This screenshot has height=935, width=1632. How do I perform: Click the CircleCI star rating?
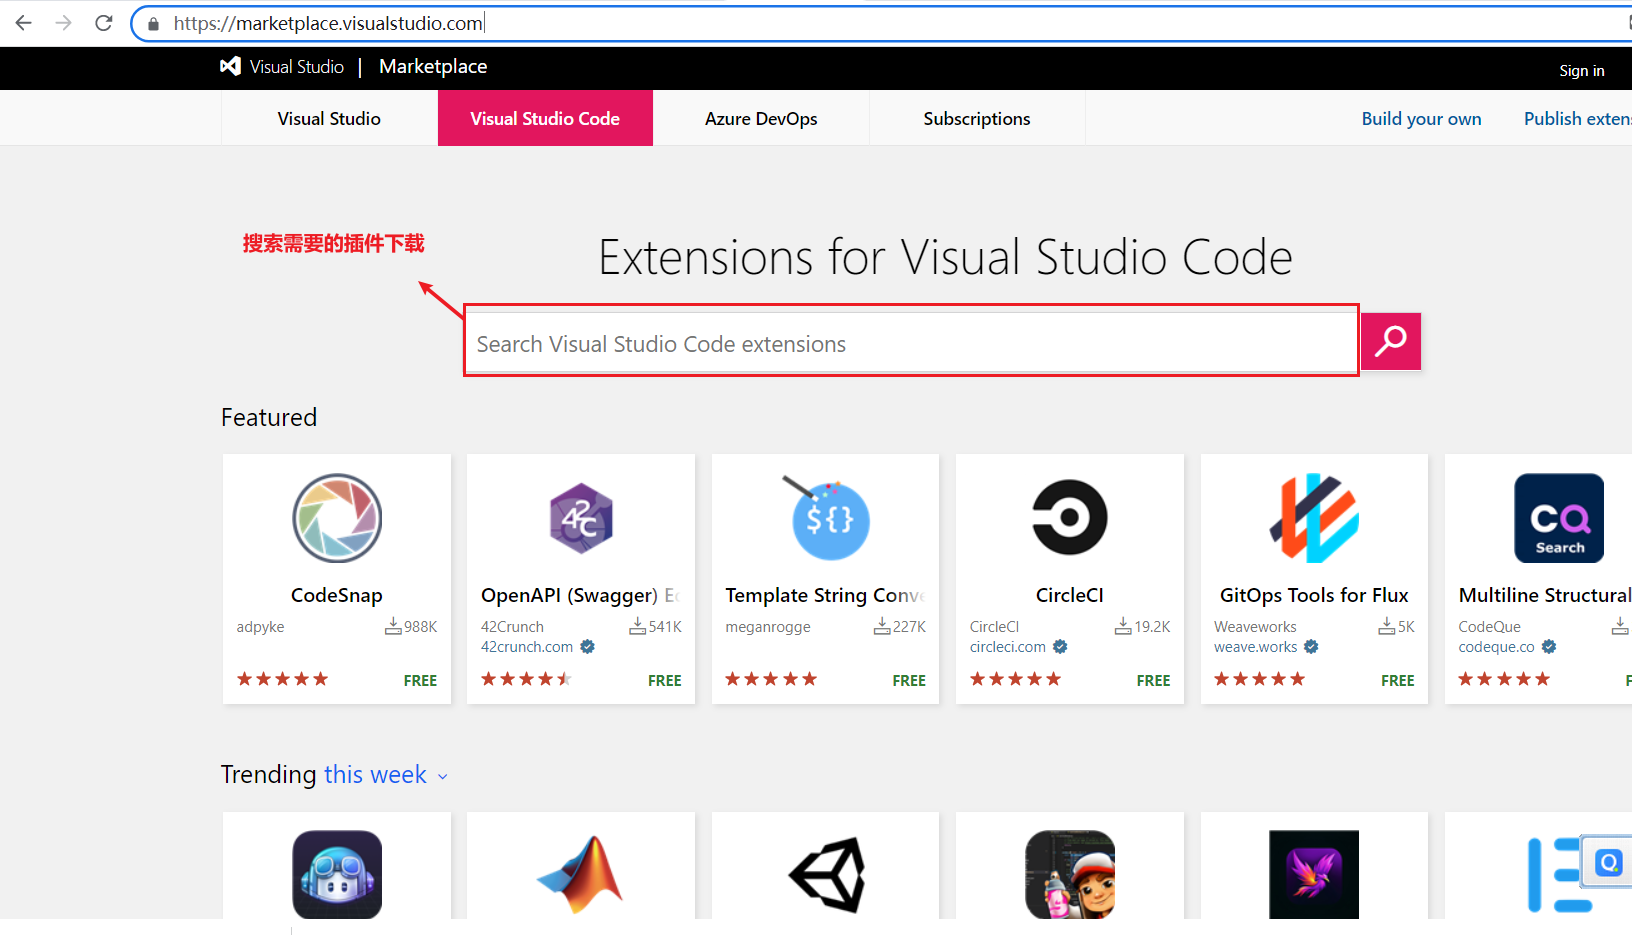click(1015, 679)
